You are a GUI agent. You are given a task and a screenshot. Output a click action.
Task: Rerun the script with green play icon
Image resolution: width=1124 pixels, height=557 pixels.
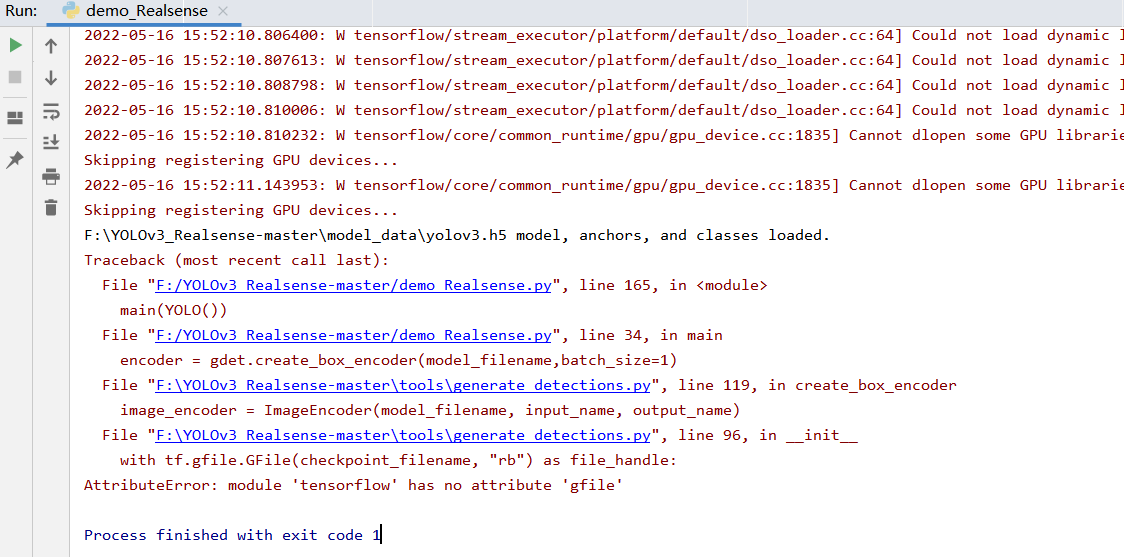pos(15,46)
